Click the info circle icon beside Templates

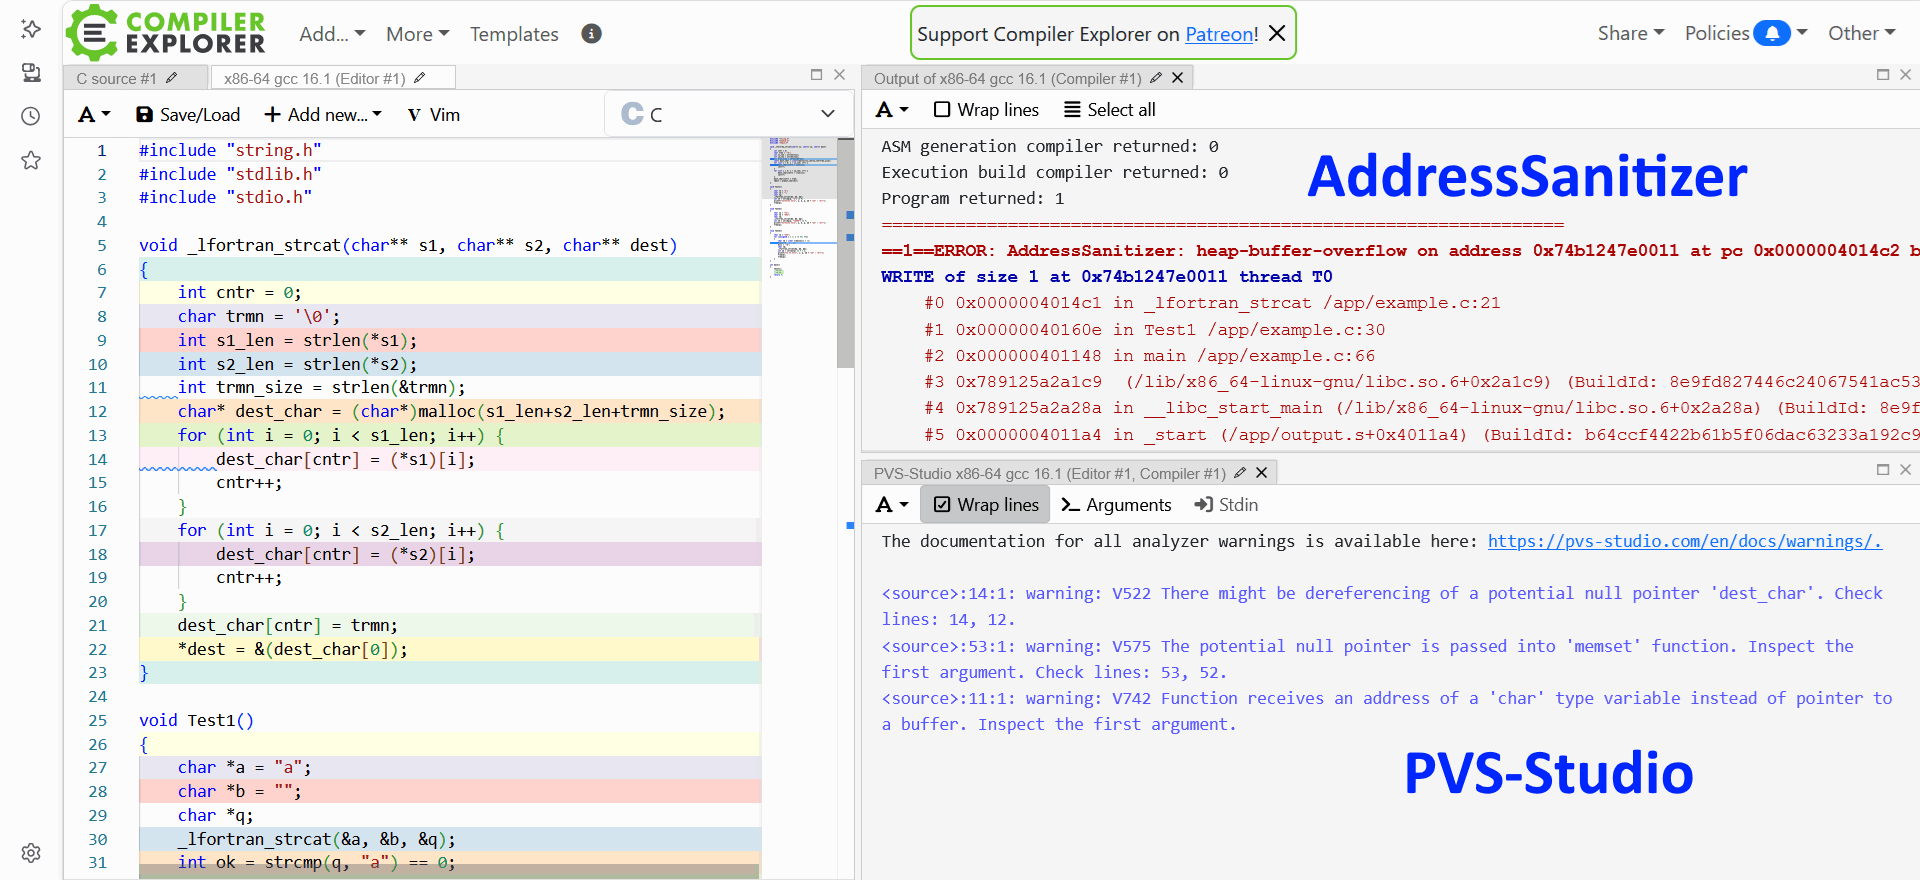(x=592, y=34)
